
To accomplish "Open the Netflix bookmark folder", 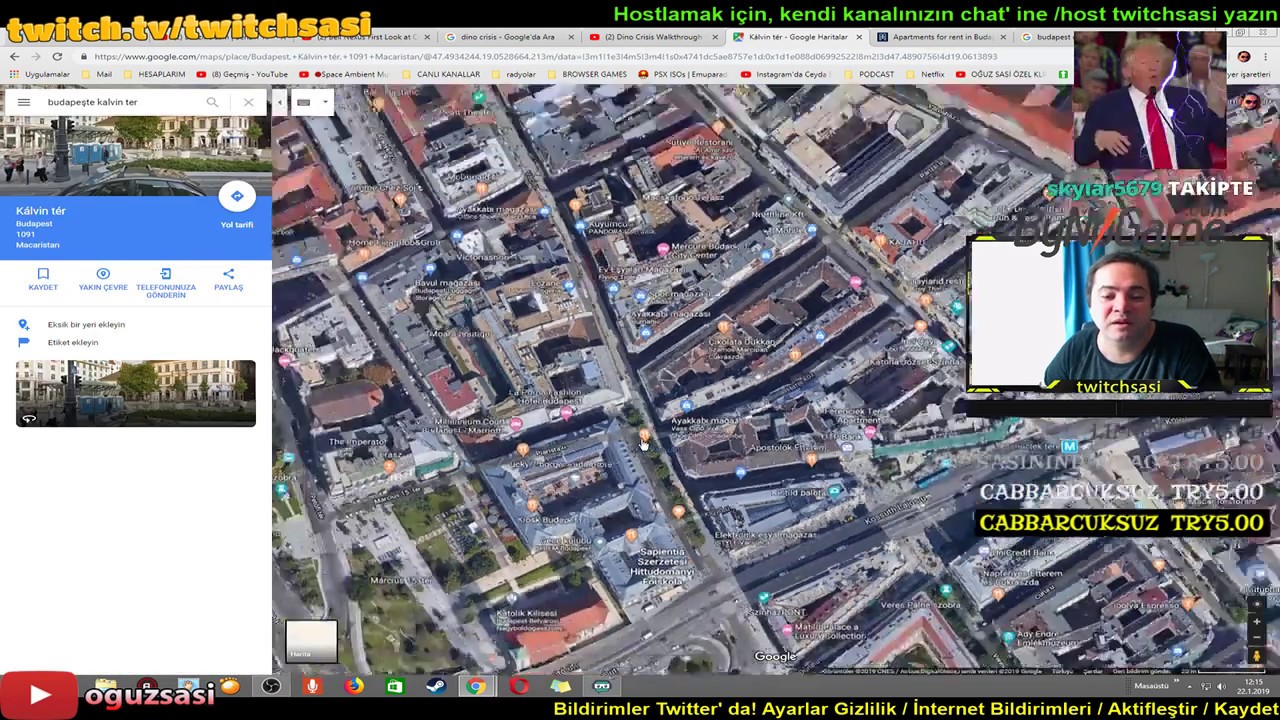I will [925, 74].
